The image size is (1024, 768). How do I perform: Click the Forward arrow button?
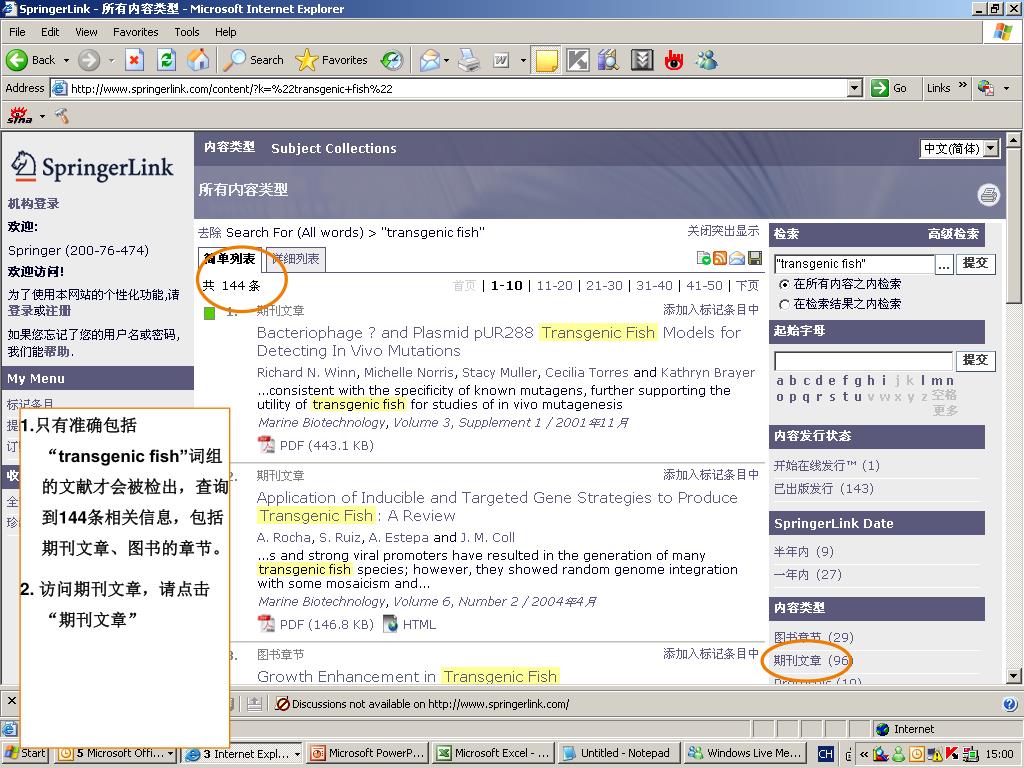89,60
